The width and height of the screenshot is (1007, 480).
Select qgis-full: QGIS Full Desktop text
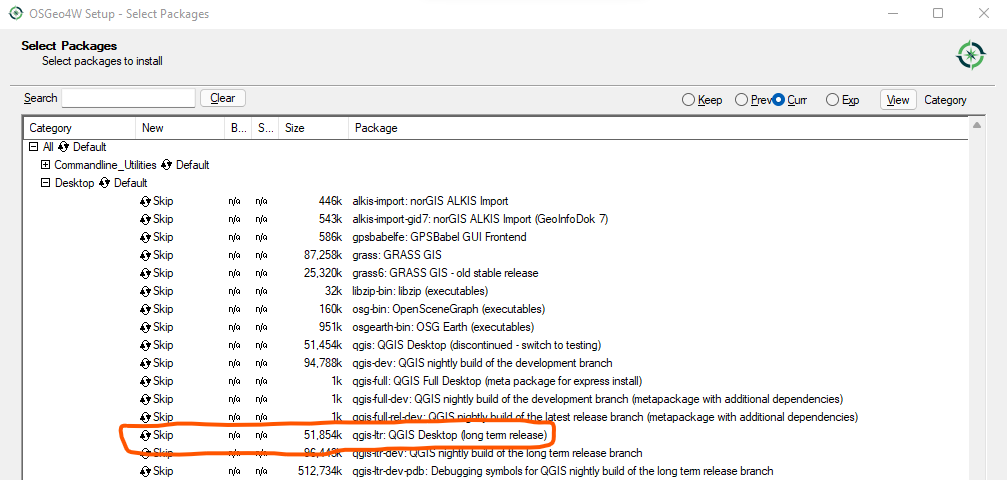pyautogui.click(x=497, y=381)
